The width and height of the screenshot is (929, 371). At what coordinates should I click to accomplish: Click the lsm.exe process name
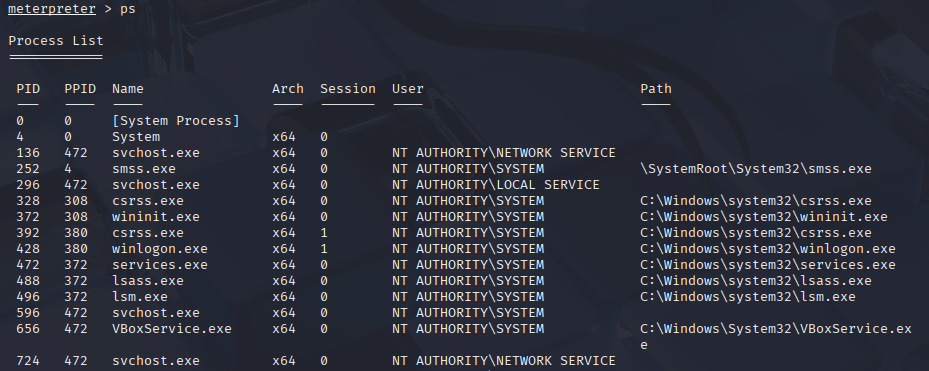tap(140, 297)
